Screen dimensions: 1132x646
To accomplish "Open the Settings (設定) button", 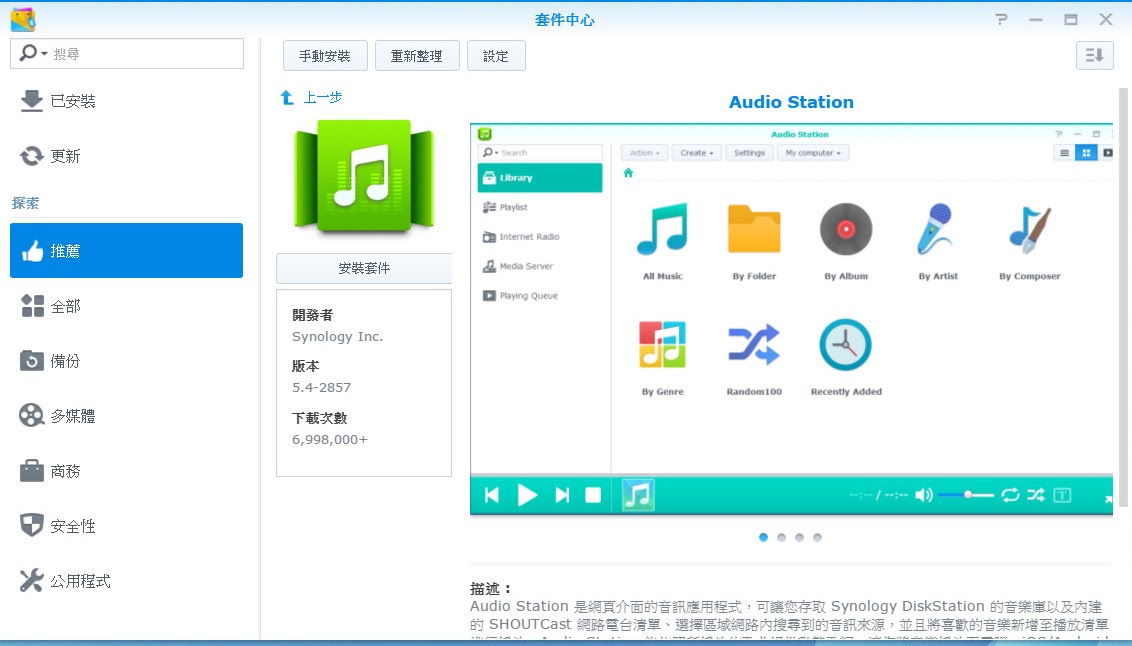I will (x=496, y=56).
